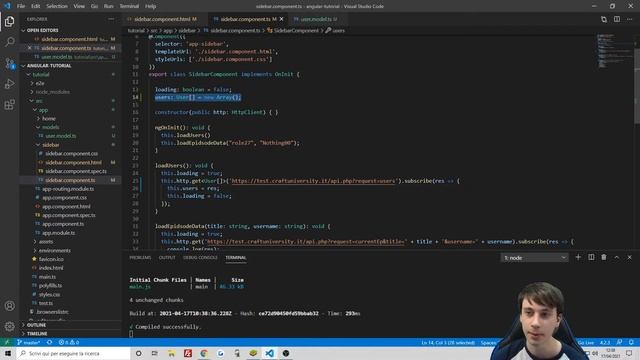
Task: Close the terminal panel
Action: click(629, 258)
